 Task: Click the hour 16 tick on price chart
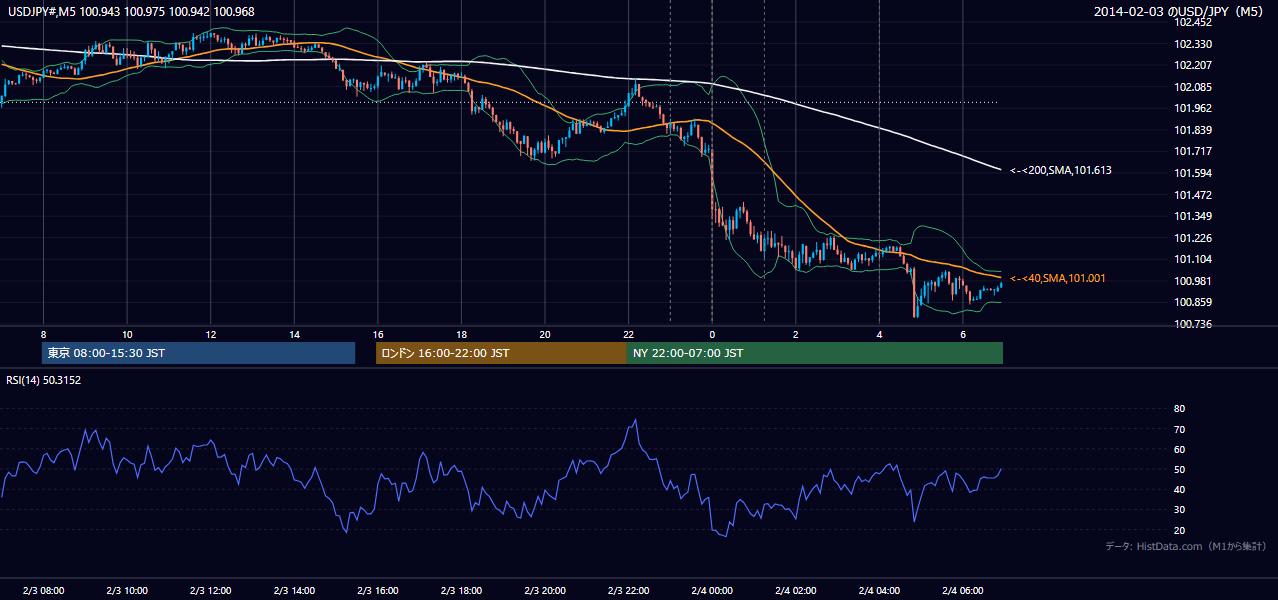click(378, 334)
